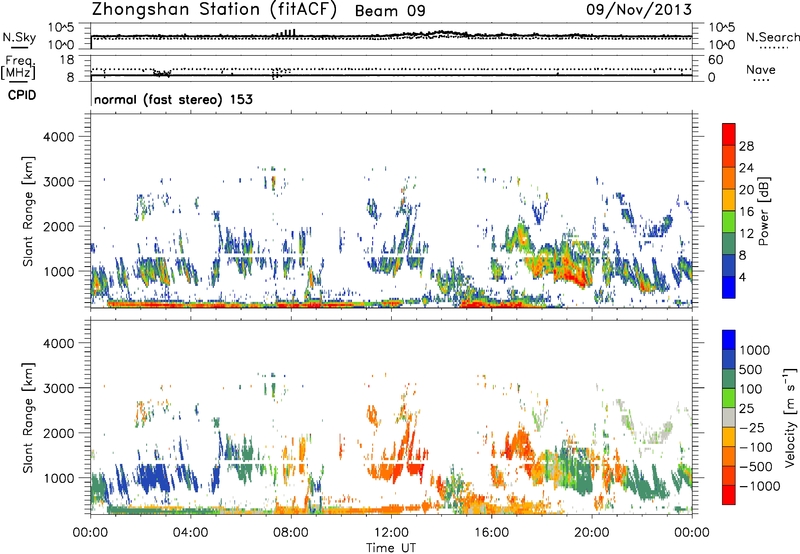
Task: Pick the dark green 100–500 Velocity segment
Action: (729, 379)
